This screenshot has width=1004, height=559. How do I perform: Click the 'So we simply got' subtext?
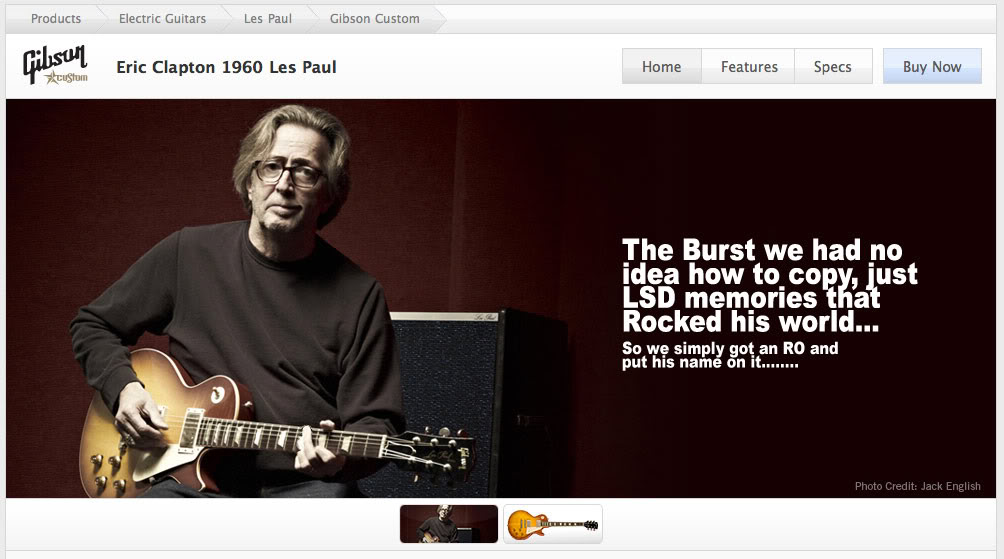pyautogui.click(x=730, y=355)
